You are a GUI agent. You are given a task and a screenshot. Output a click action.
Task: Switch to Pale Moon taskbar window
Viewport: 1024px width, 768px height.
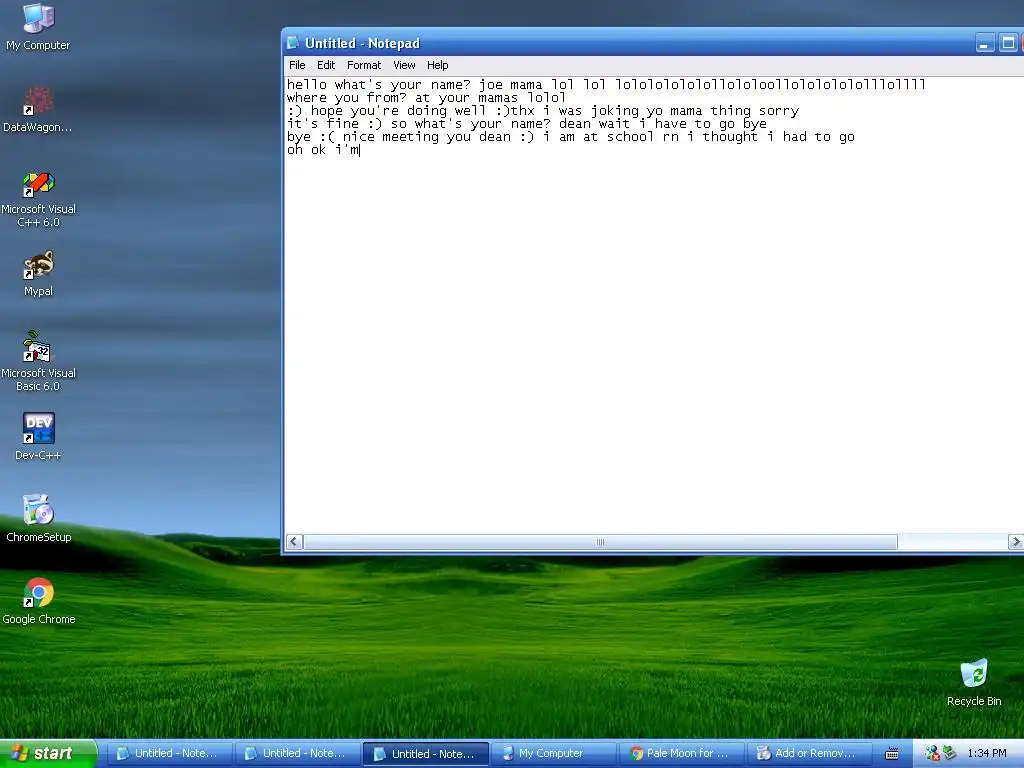tap(681, 754)
